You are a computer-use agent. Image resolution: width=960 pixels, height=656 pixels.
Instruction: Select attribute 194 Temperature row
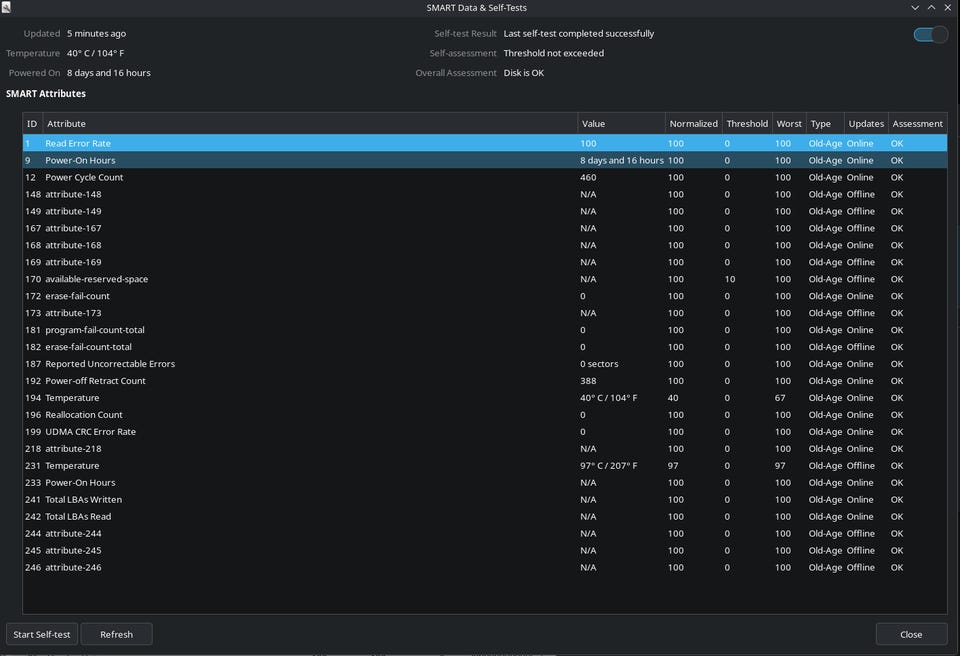click(x=485, y=398)
